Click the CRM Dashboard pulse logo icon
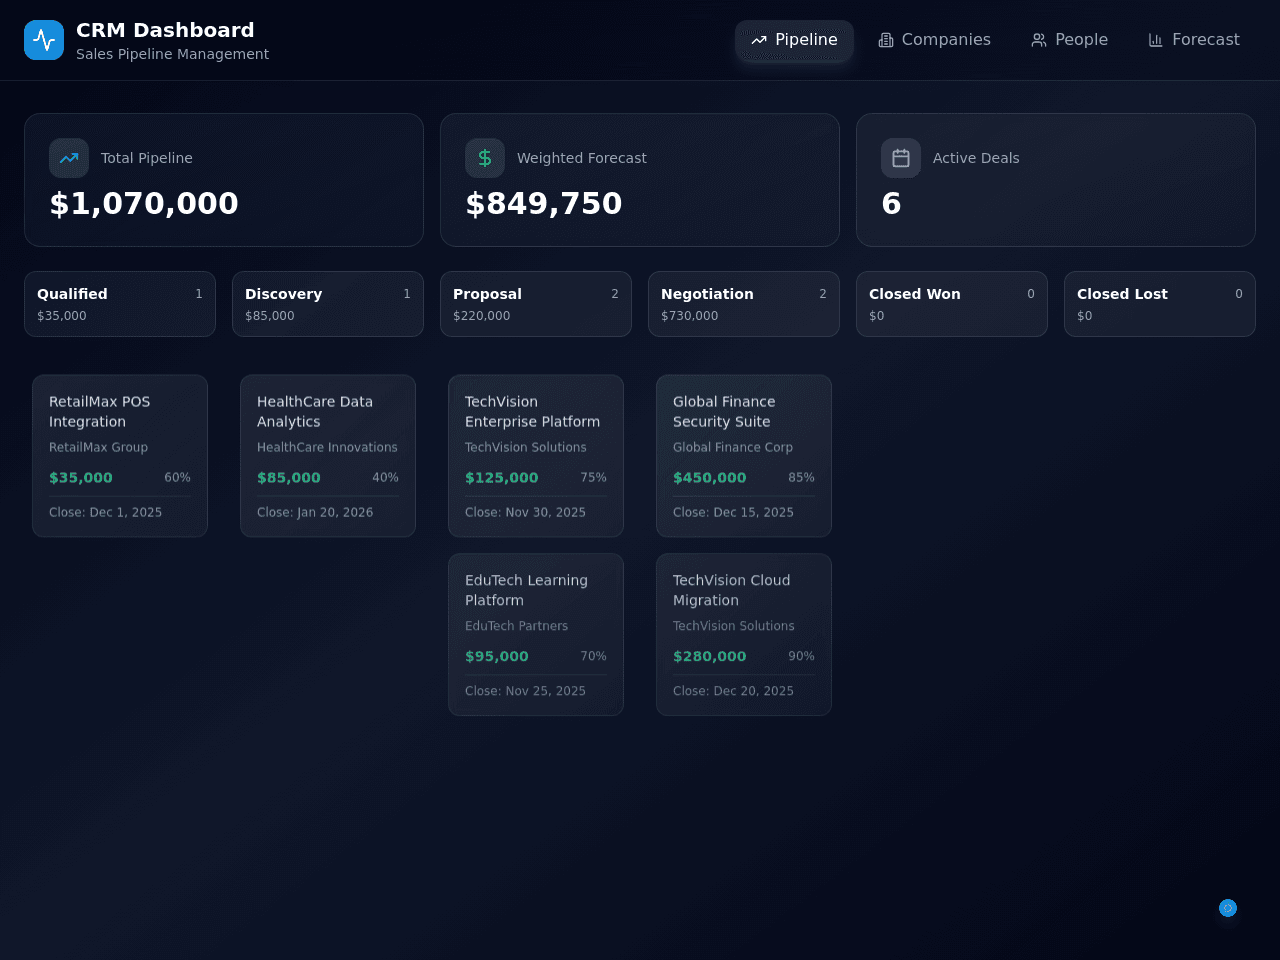 [44, 40]
